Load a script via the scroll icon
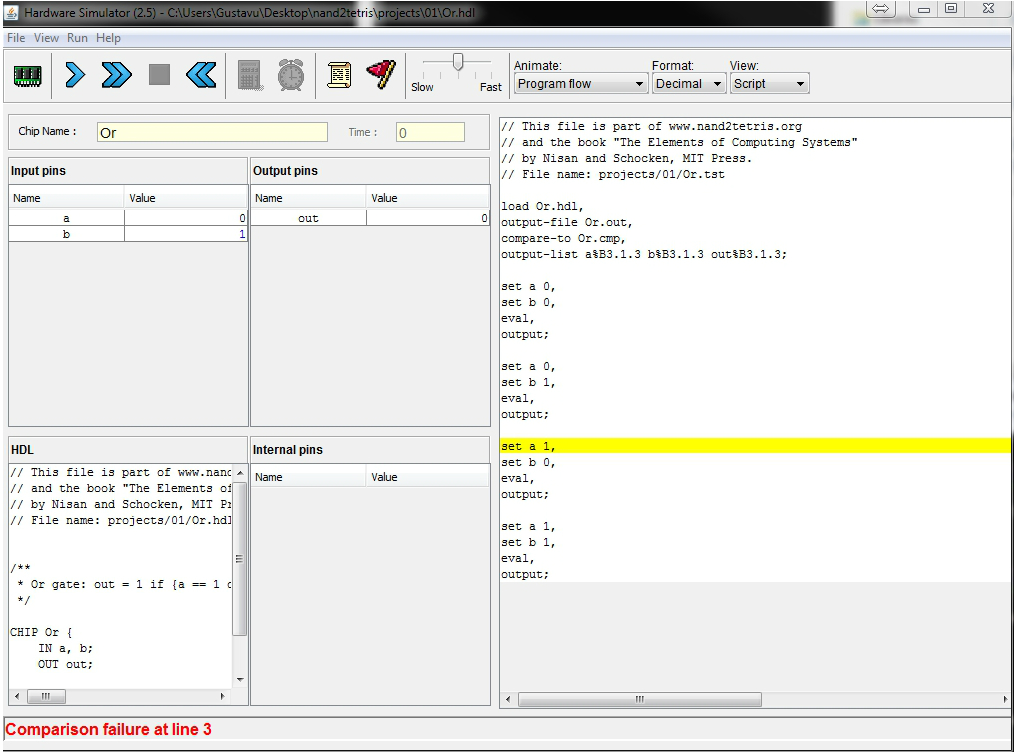This screenshot has height=752, width=1014. coord(339,75)
